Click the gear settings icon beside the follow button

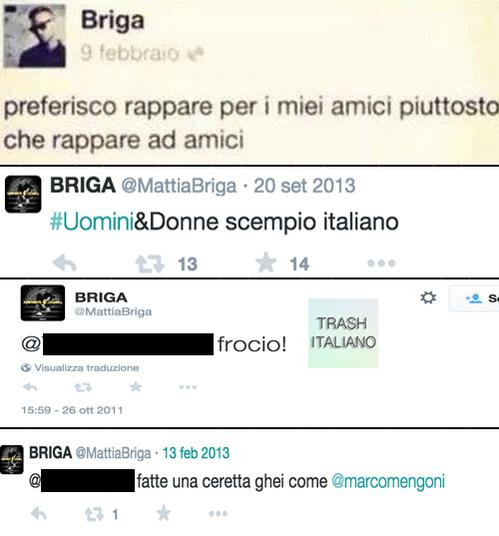point(428,297)
